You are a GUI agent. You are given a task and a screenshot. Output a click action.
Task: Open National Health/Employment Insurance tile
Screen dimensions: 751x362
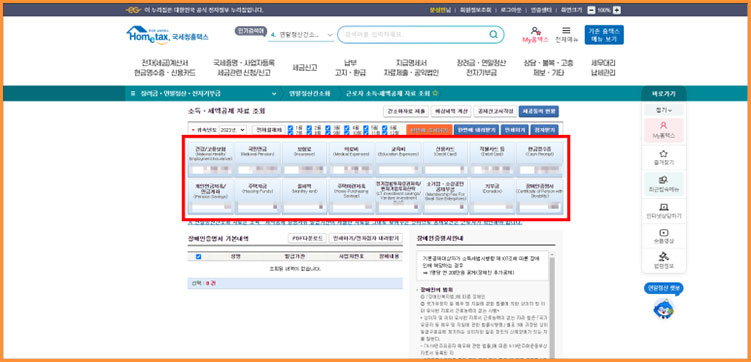click(x=211, y=158)
